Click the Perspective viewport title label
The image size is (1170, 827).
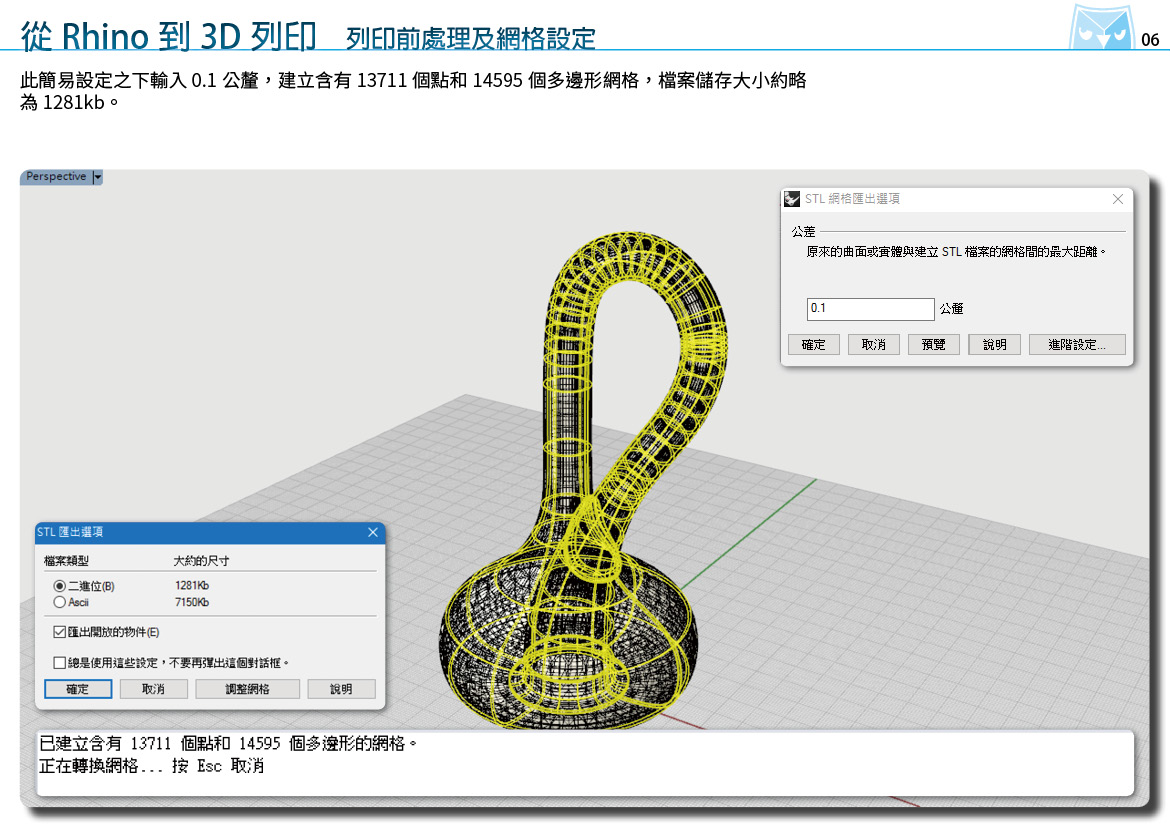coord(56,176)
